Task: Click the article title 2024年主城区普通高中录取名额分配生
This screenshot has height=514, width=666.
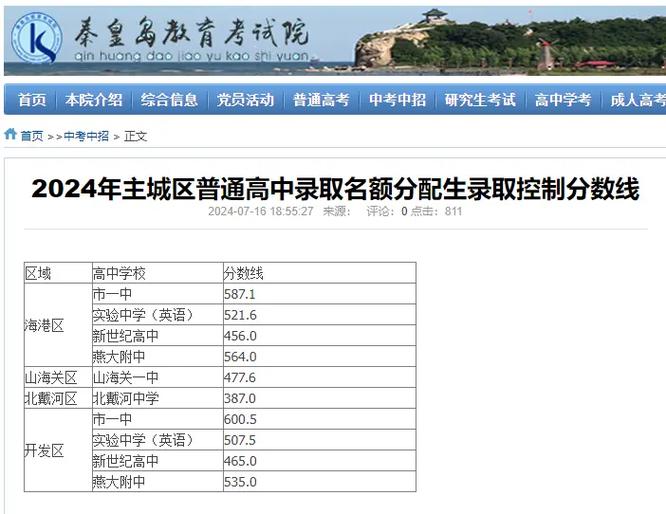Action: [x=336, y=189]
